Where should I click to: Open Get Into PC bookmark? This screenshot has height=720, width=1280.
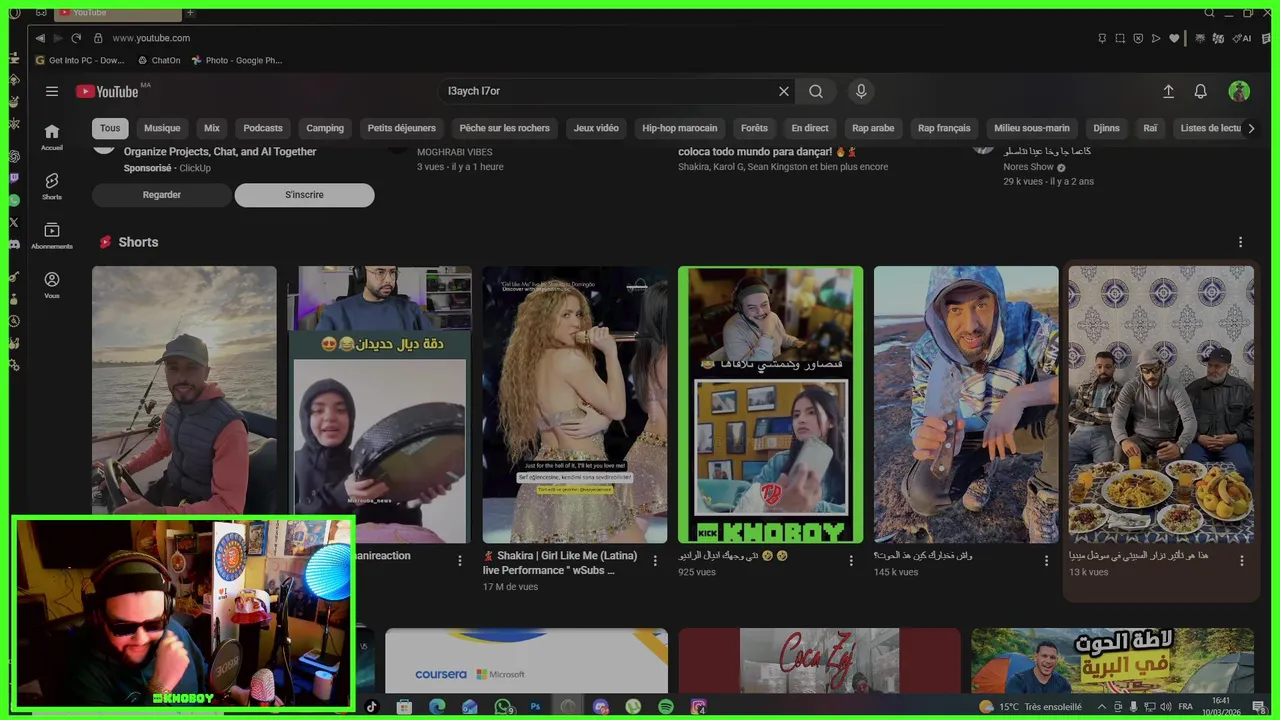[80, 60]
